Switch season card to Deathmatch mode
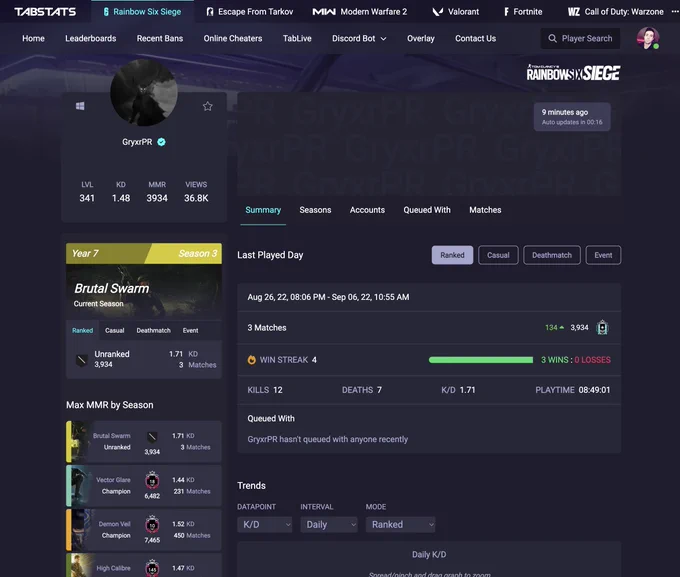Viewport: 680px width, 577px height. (x=154, y=331)
